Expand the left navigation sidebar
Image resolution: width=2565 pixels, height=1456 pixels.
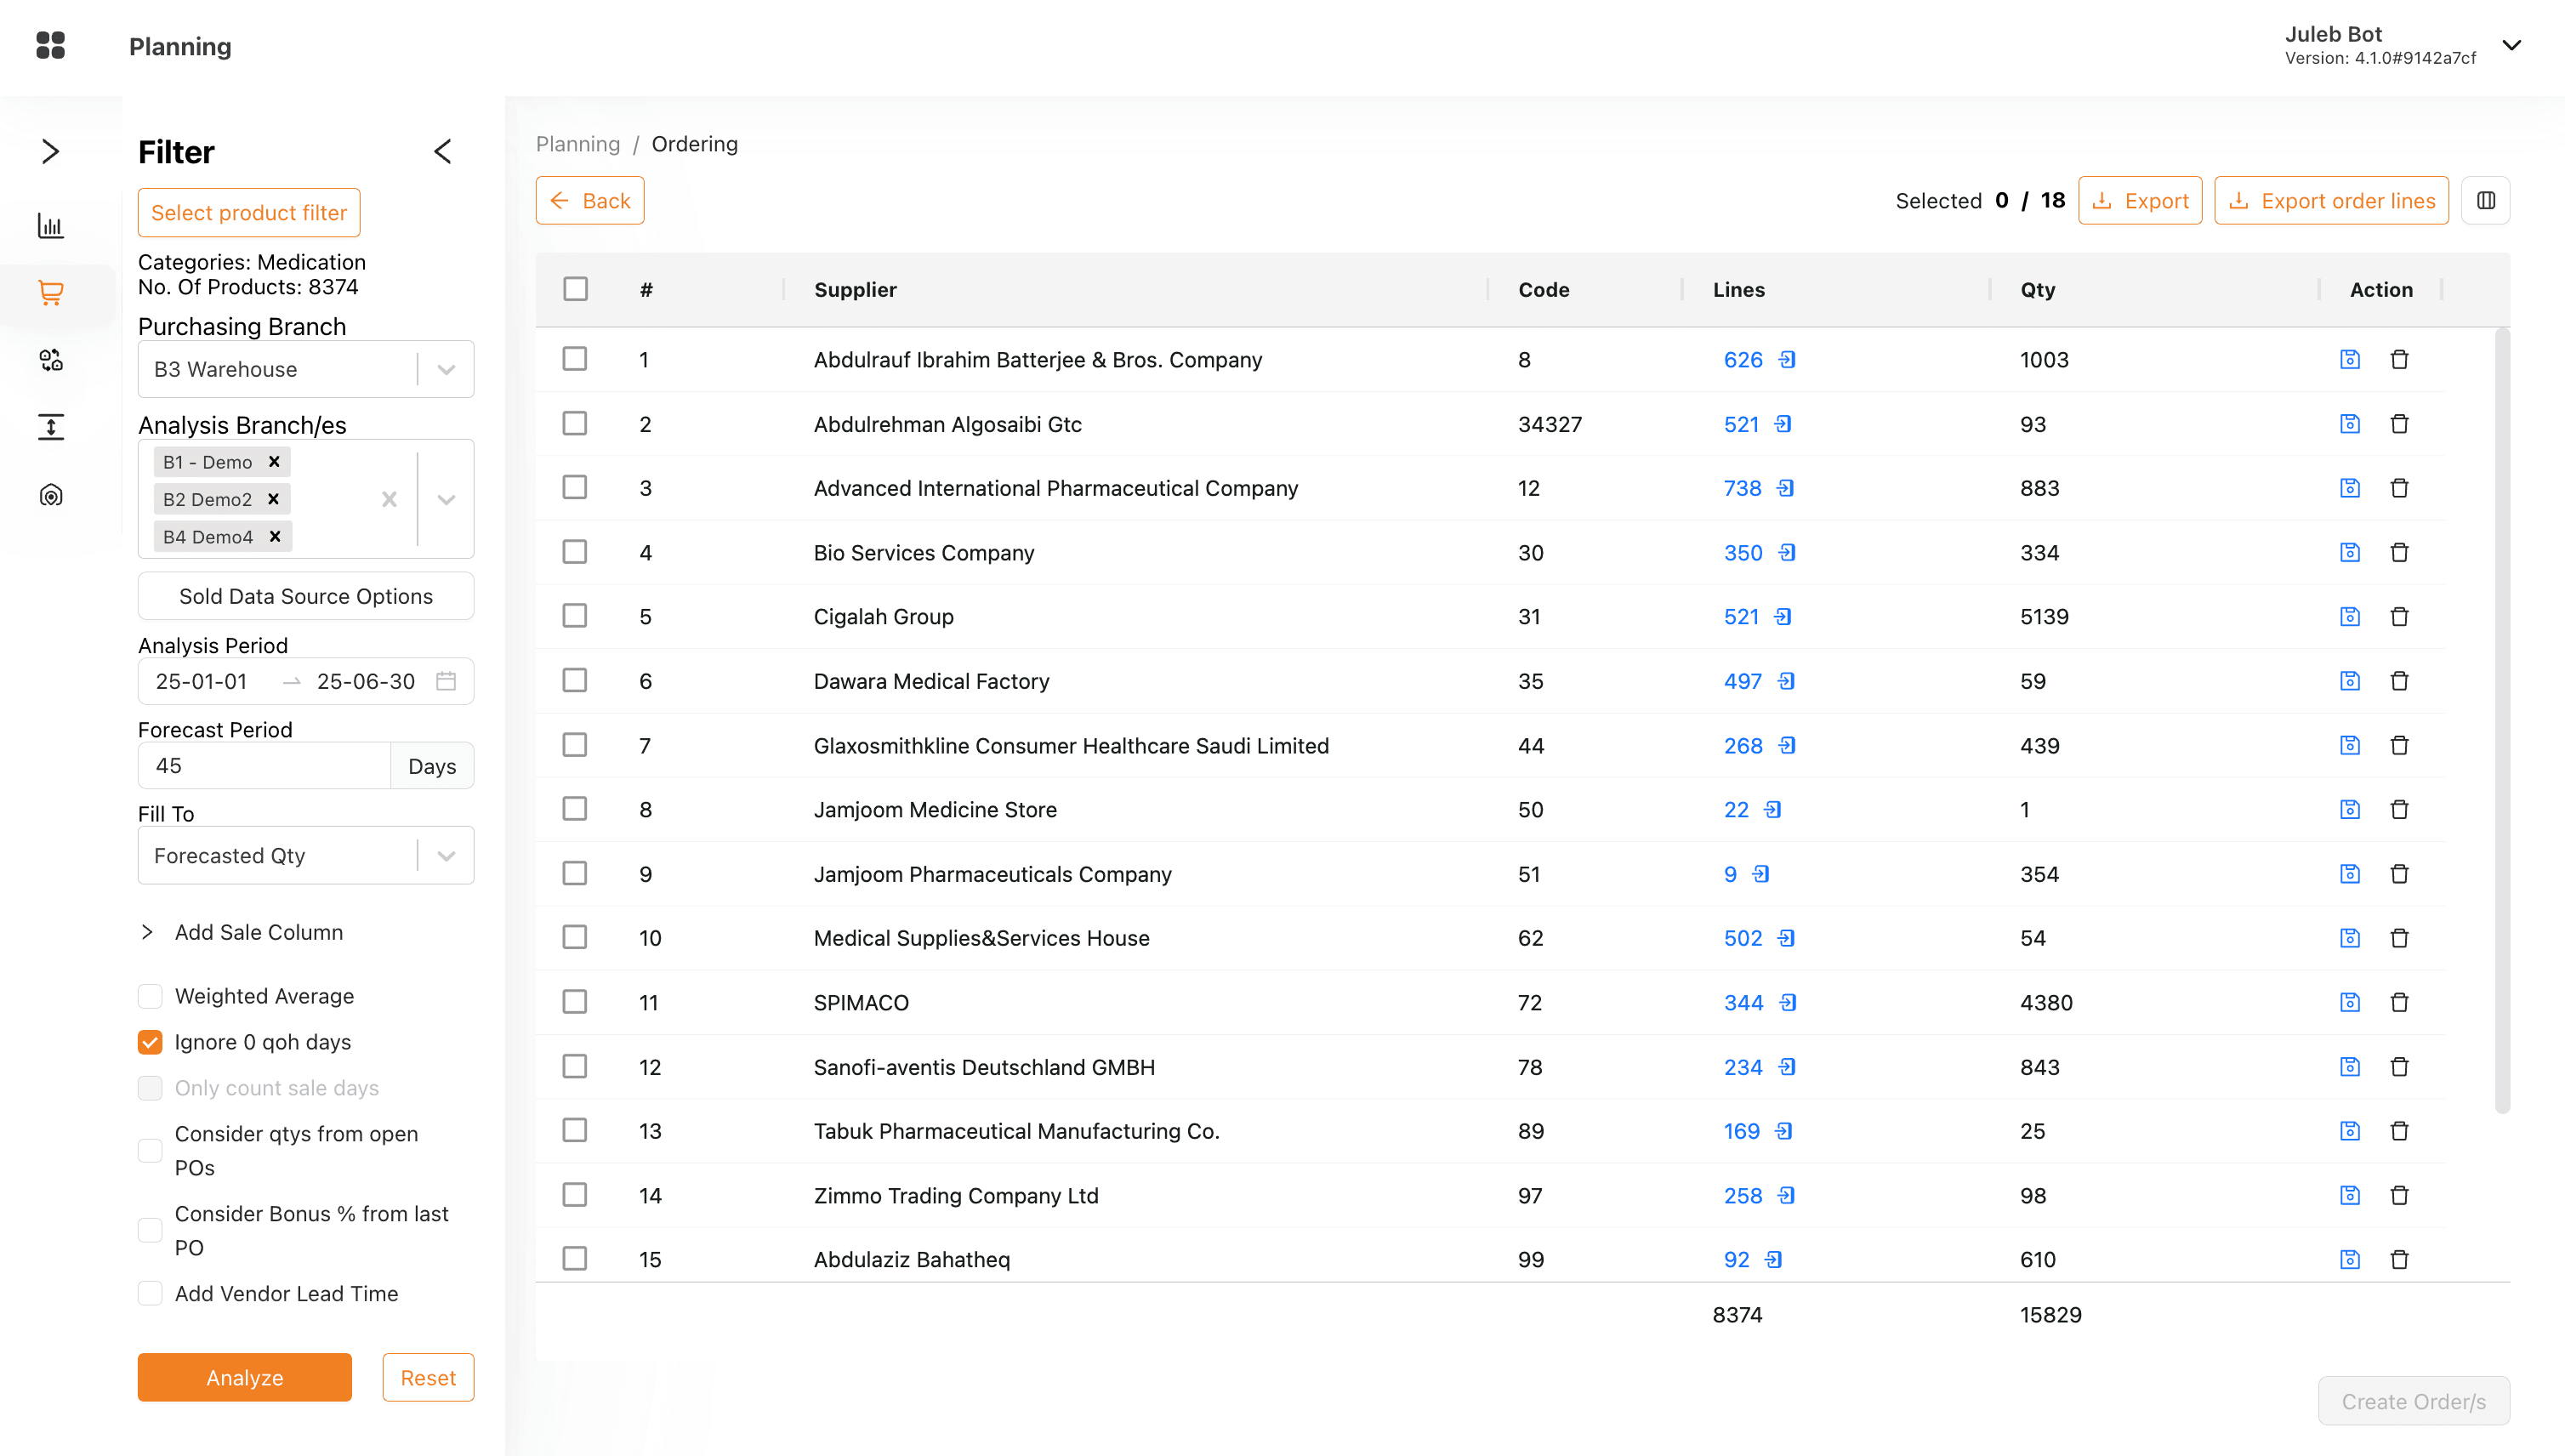tap(50, 151)
